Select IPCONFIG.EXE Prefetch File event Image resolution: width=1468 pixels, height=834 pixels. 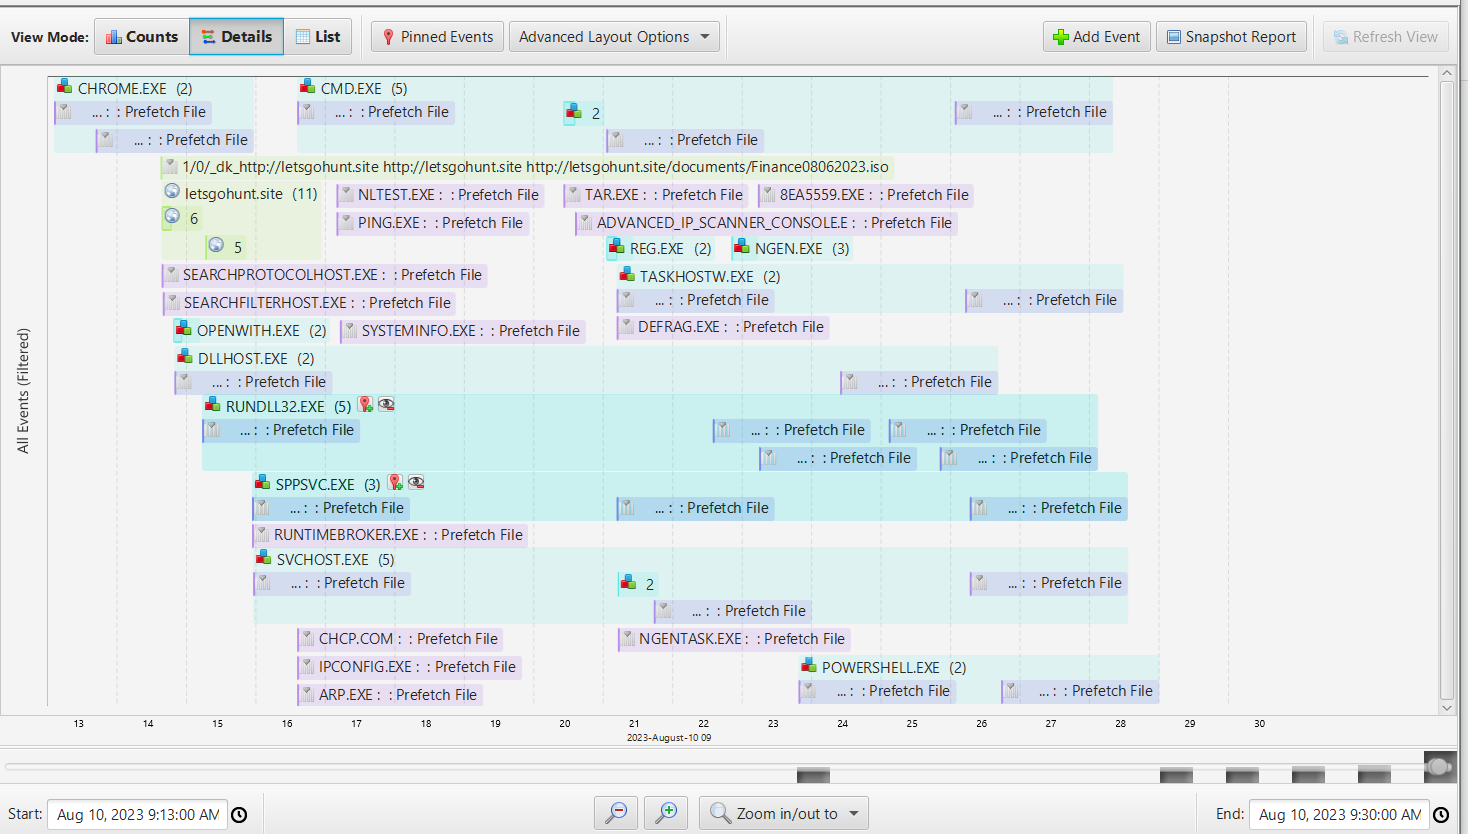coord(409,667)
